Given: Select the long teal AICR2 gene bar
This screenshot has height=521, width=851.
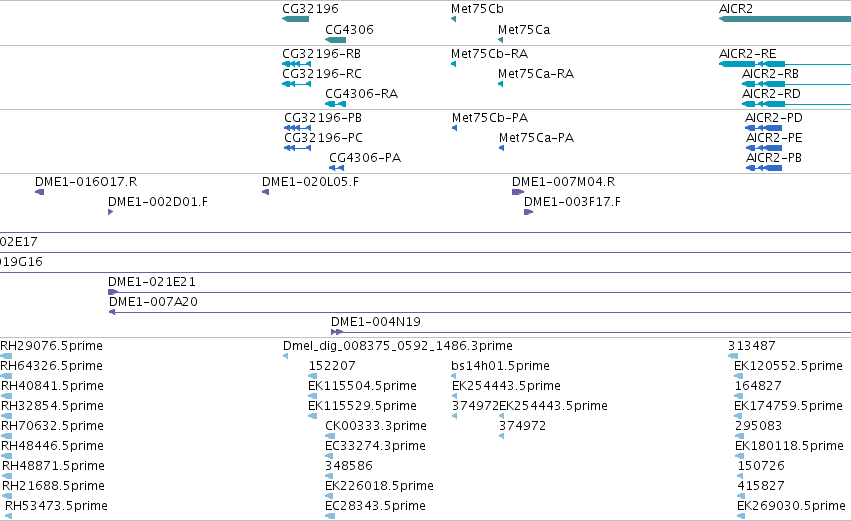Looking at the screenshot, I should tap(785, 19).
